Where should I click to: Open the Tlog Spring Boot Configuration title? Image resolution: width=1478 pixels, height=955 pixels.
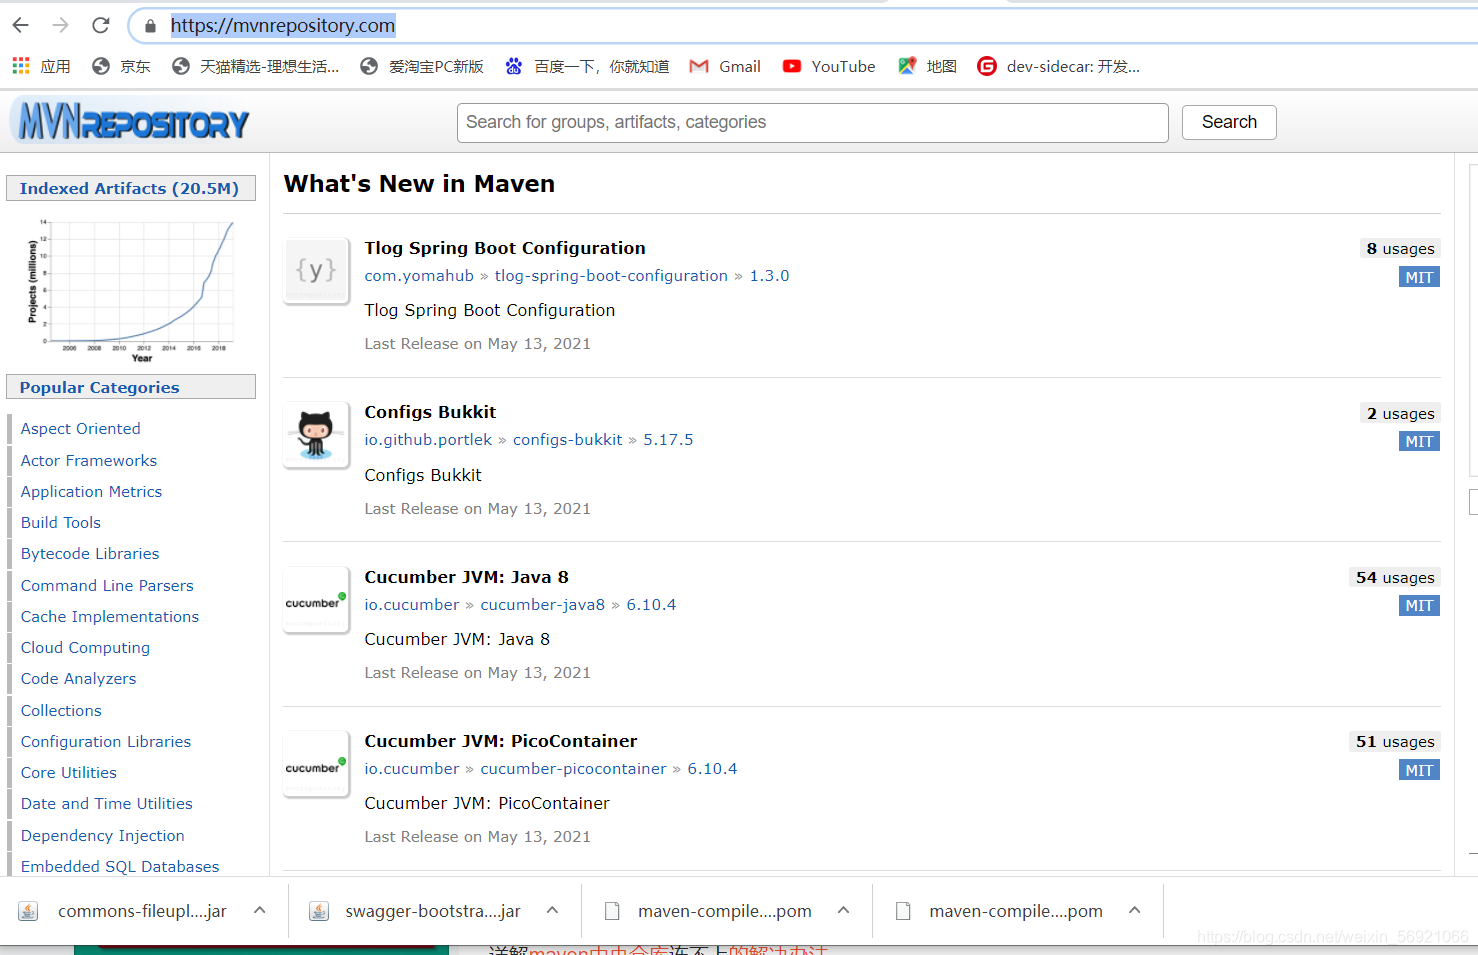(505, 248)
